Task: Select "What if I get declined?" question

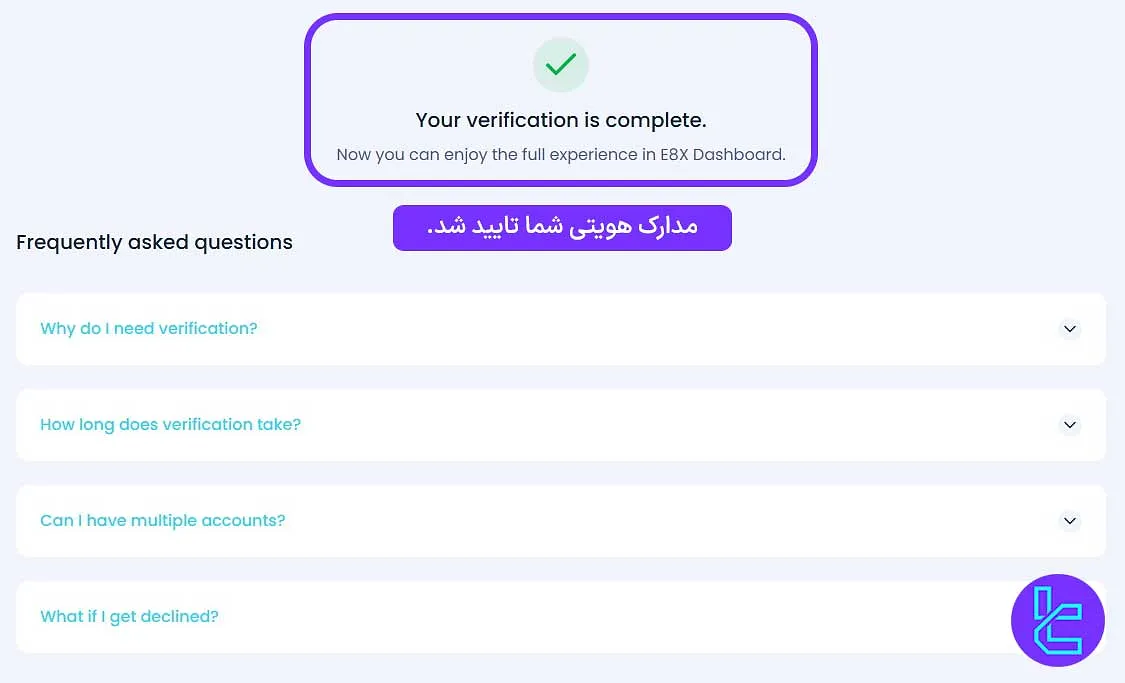Action: coord(129,616)
